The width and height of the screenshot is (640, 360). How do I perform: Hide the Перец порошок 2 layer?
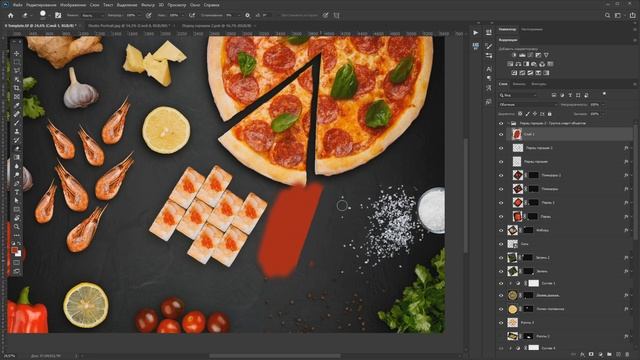point(501,148)
